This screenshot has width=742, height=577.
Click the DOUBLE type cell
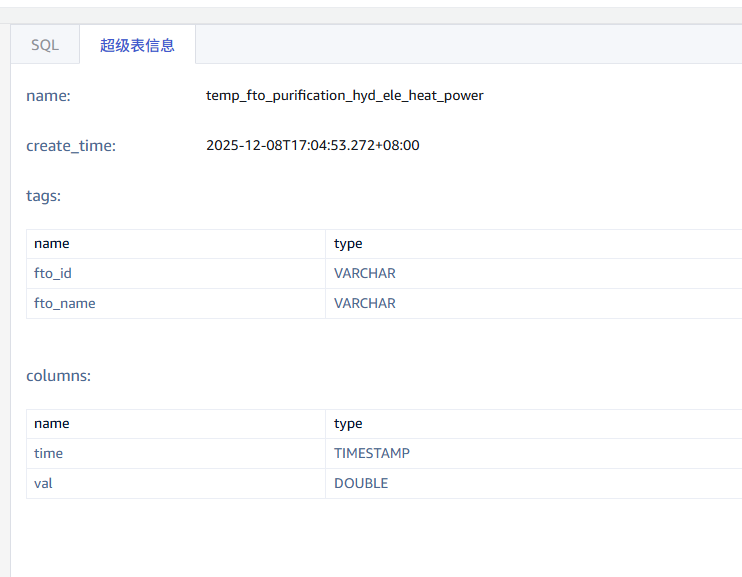(361, 483)
